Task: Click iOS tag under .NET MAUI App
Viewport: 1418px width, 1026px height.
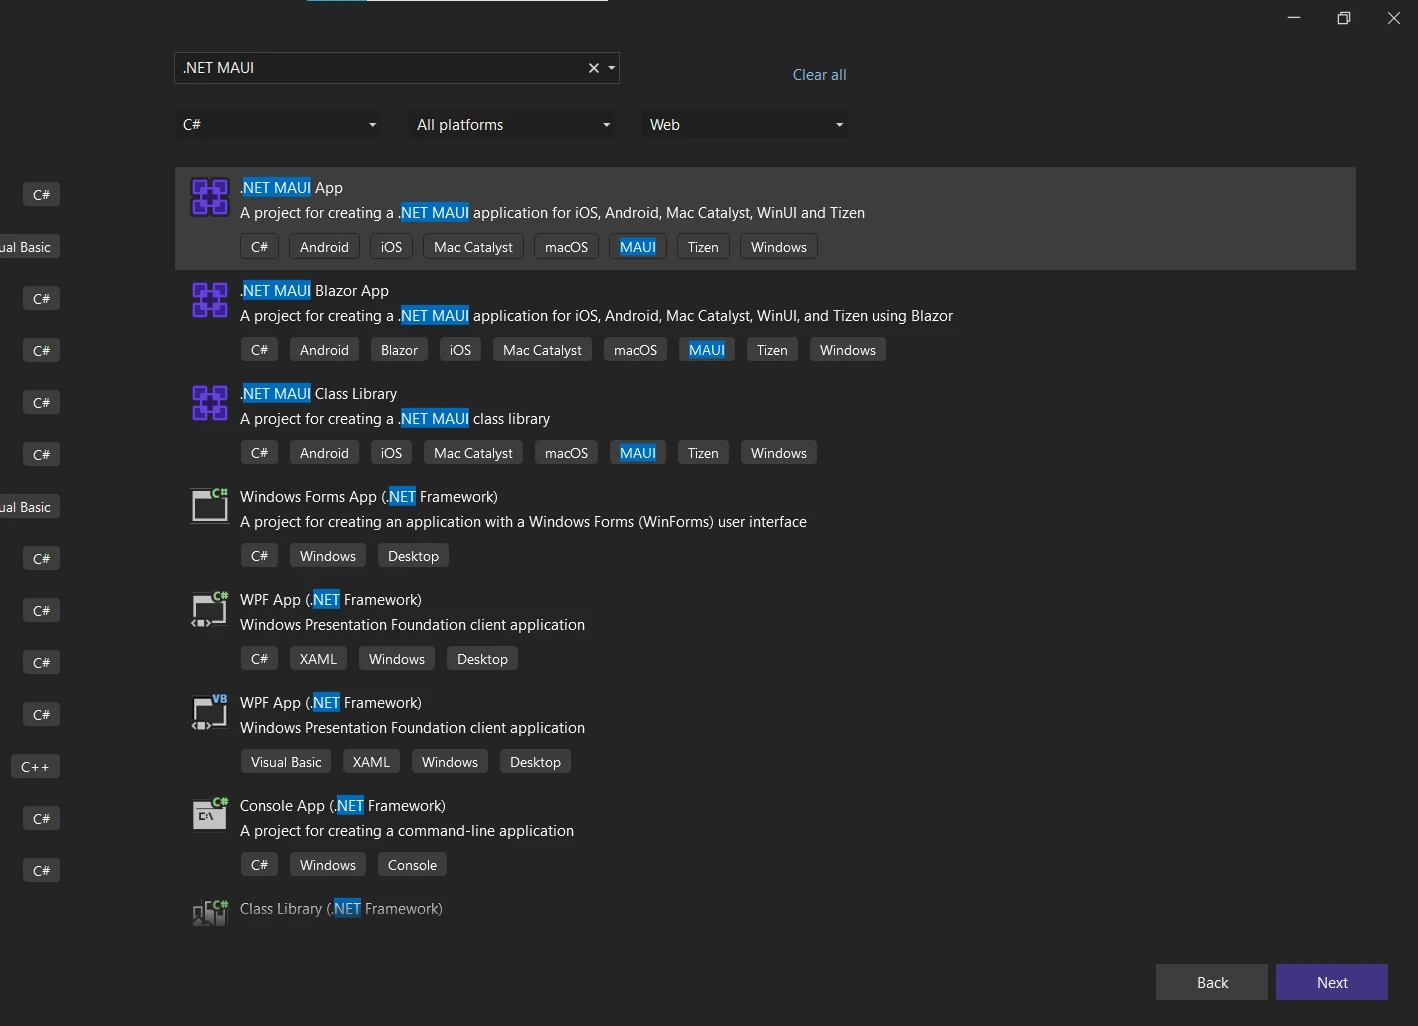Action: coord(391,247)
